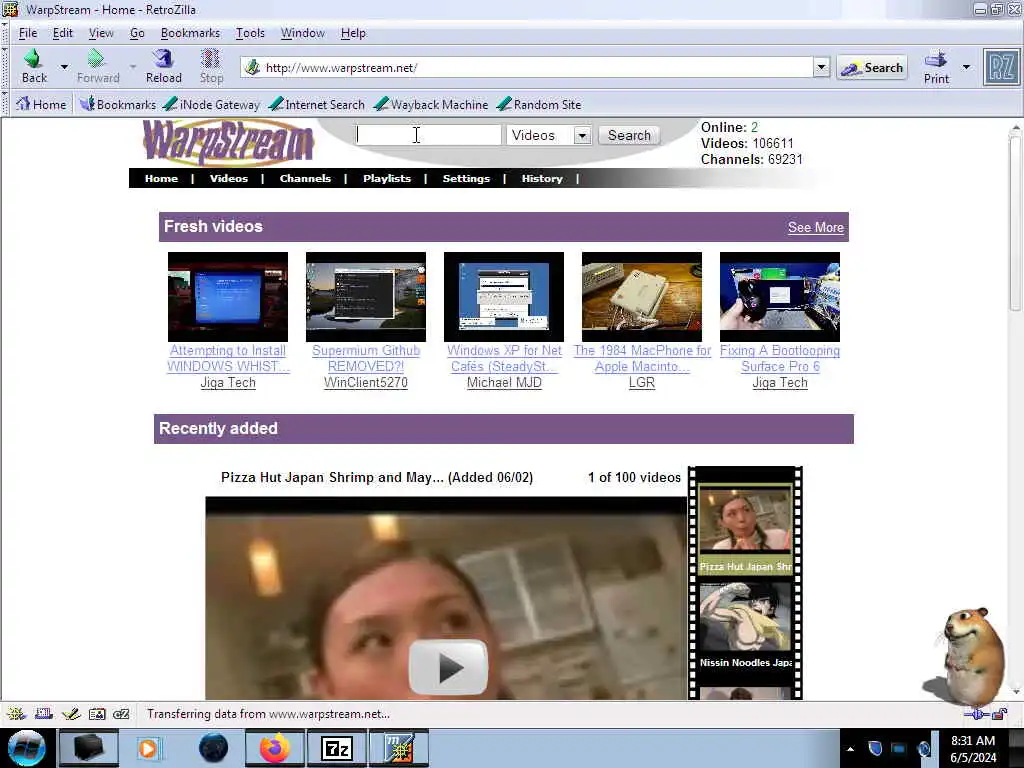
Task: Click the Back navigation arrow icon
Action: (33, 59)
